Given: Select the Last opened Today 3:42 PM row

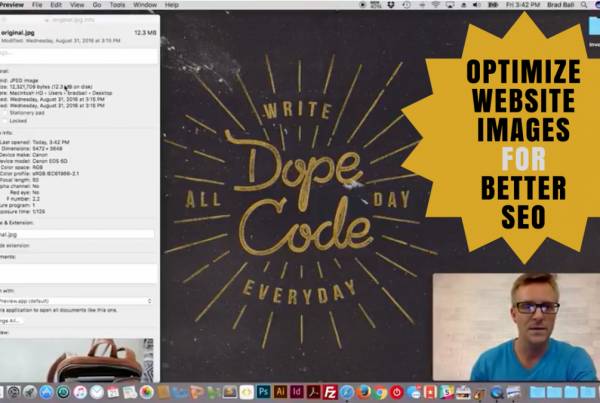Looking at the screenshot, I should click(x=34, y=142).
